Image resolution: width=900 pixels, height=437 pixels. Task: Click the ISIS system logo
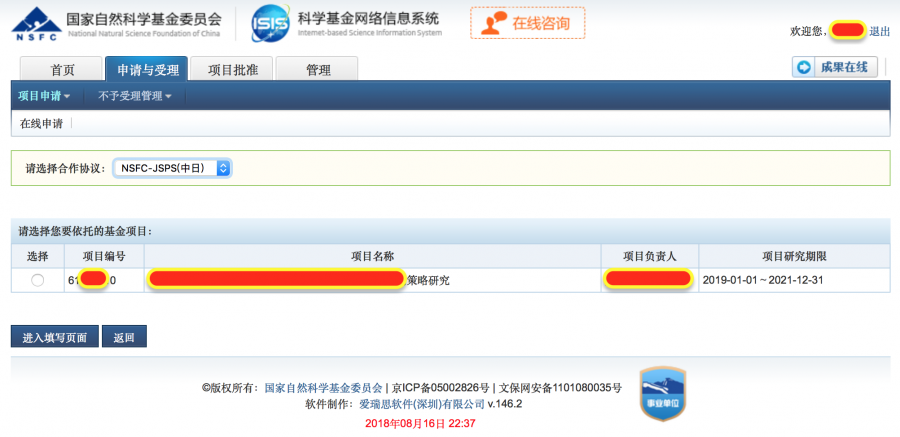tap(270, 23)
